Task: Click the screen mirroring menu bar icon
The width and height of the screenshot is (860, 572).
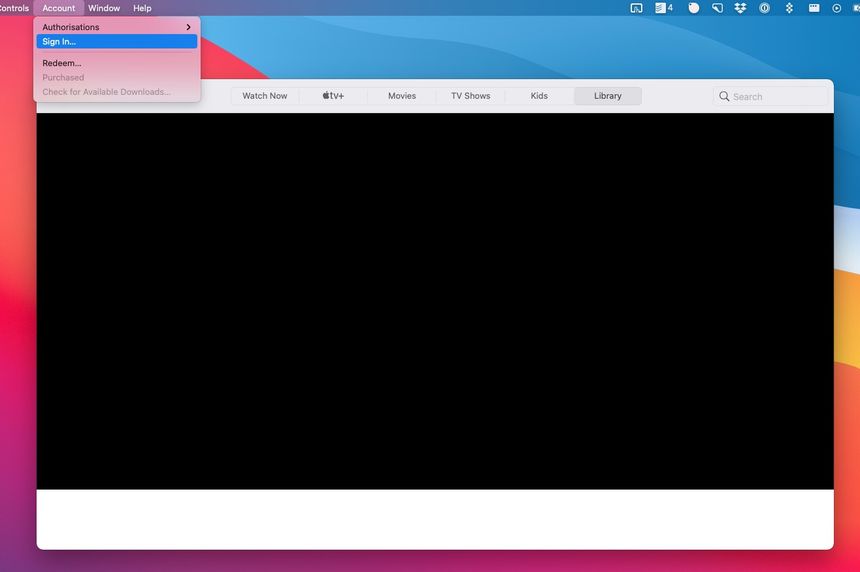Action: point(636,8)
